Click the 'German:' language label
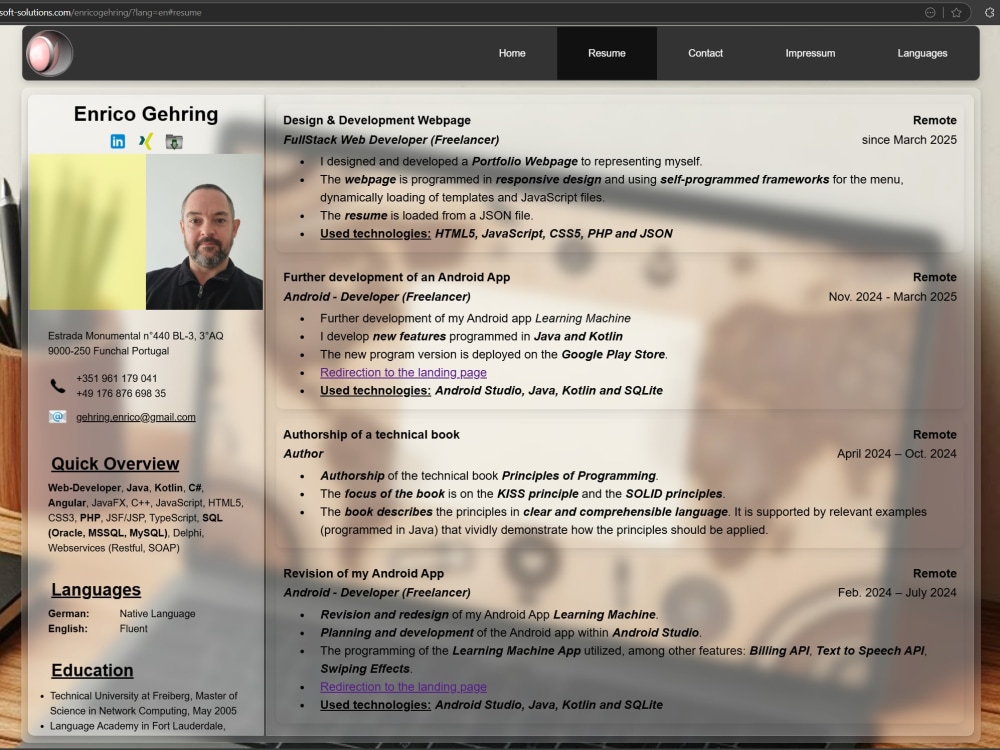The height and width of the screenshot is (750, 1000). point(68,614)
